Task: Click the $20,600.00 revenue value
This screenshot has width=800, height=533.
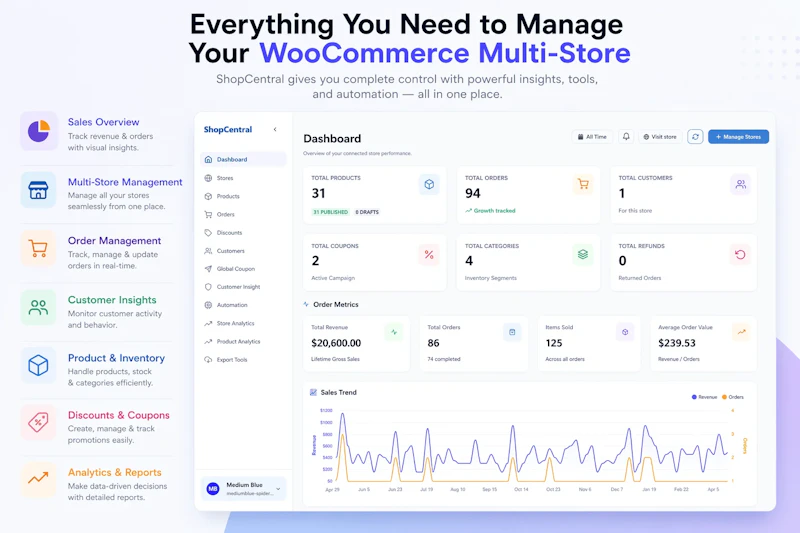Action: (336, 343)
